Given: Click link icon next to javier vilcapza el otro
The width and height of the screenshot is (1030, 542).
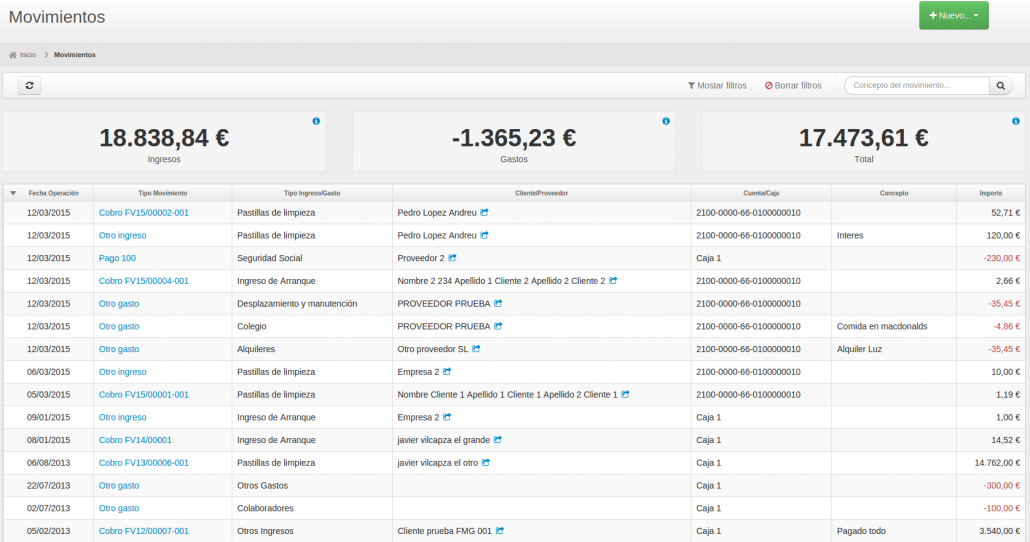Looking at the screenshot, I should pyautogui.click(x=486, y=463).
